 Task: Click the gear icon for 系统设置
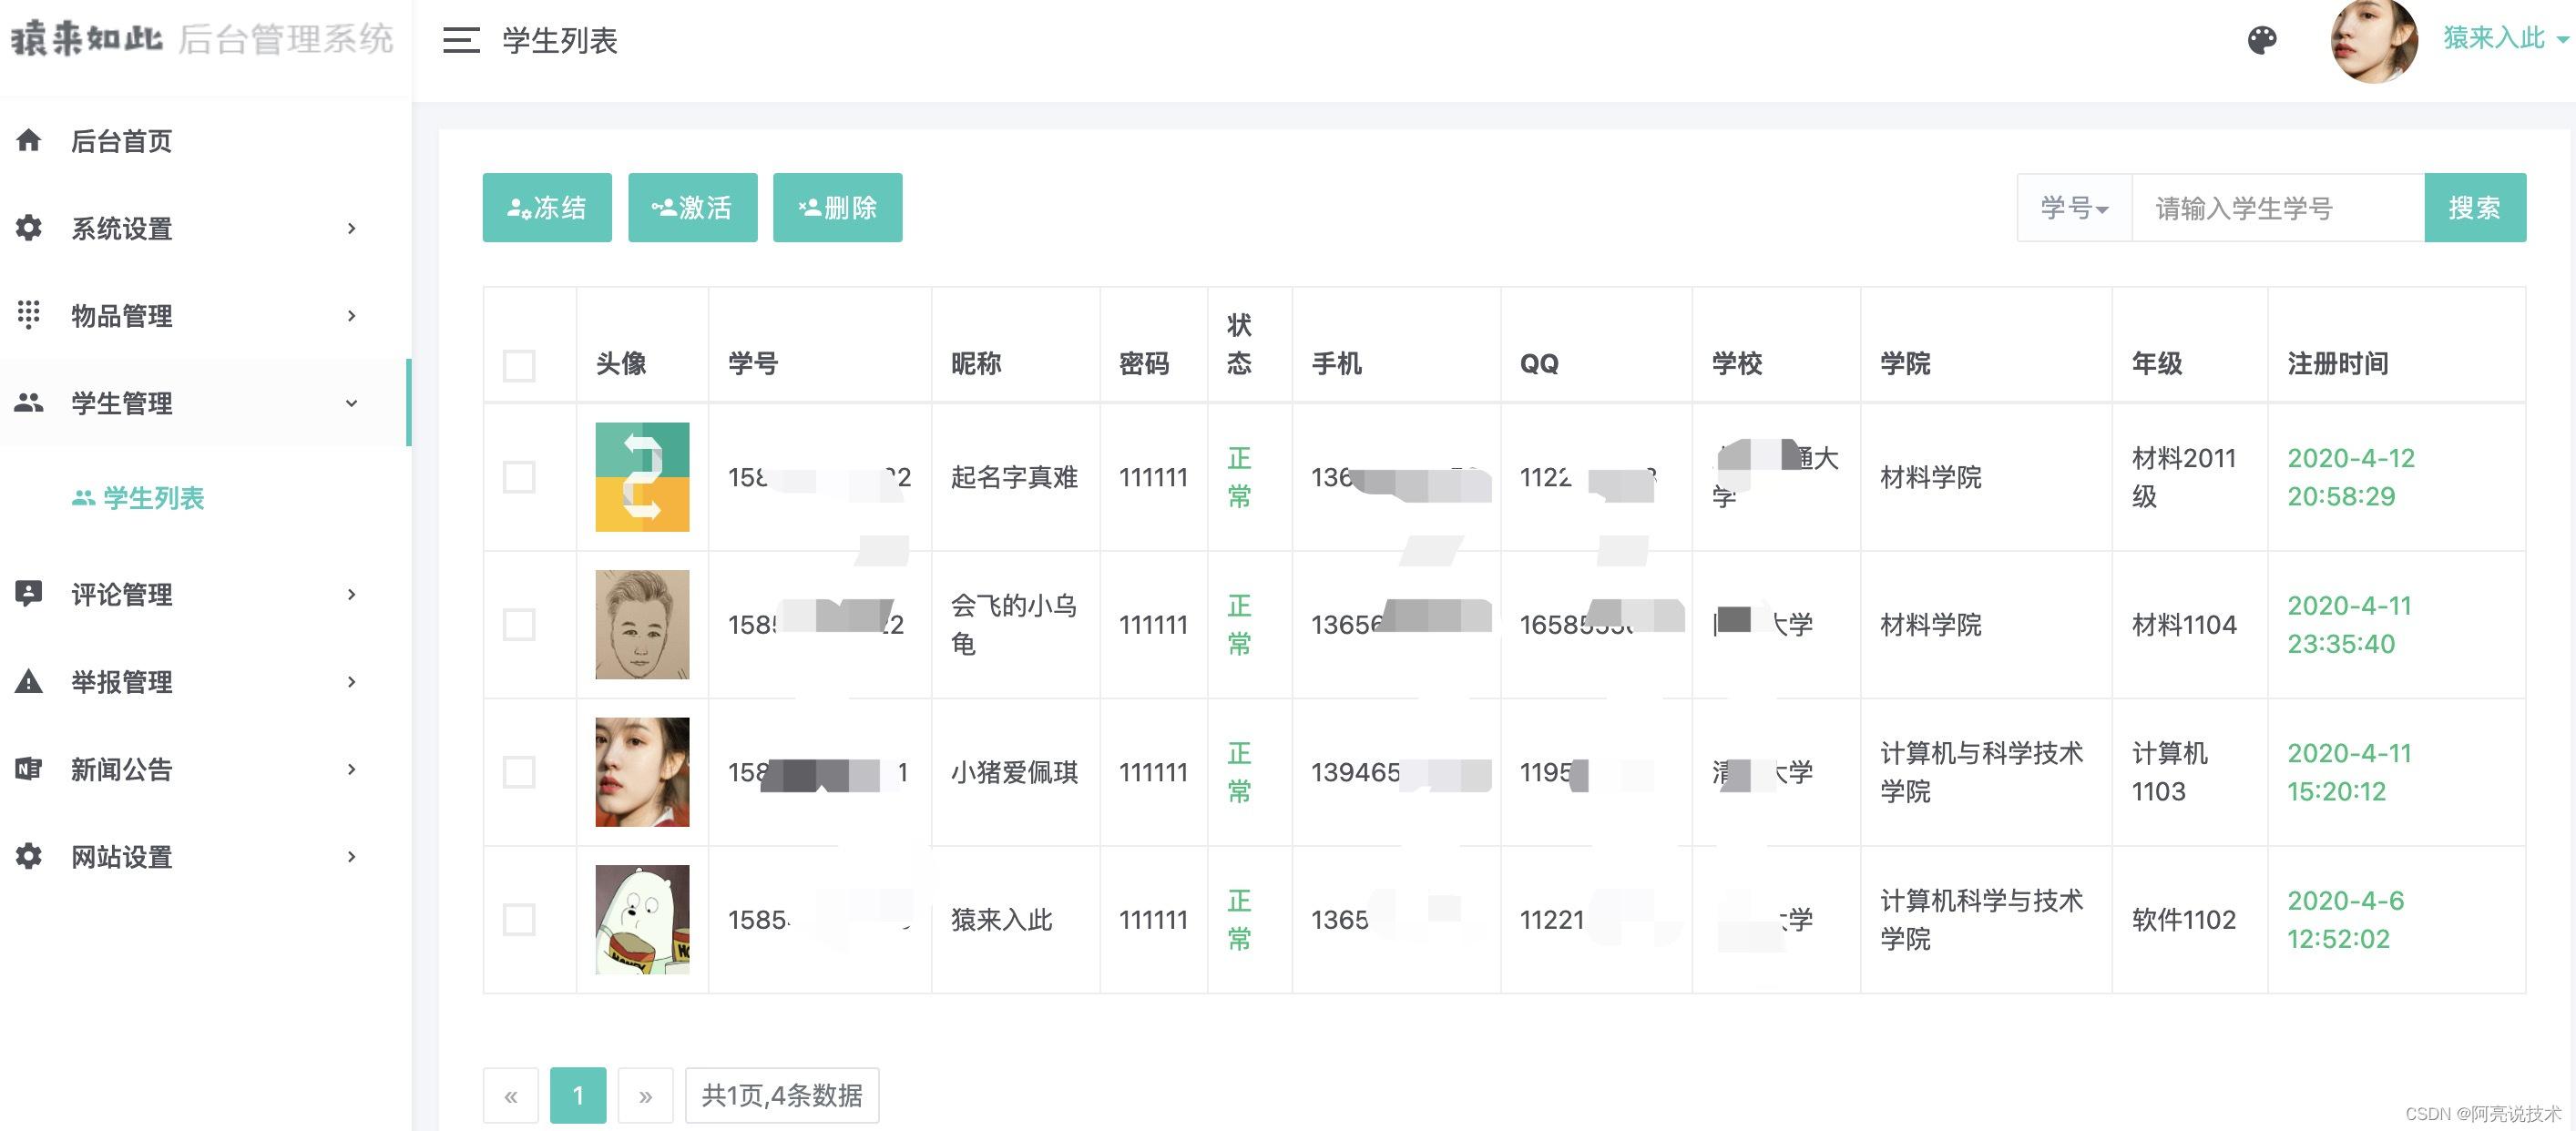click(x=29, y=228)
